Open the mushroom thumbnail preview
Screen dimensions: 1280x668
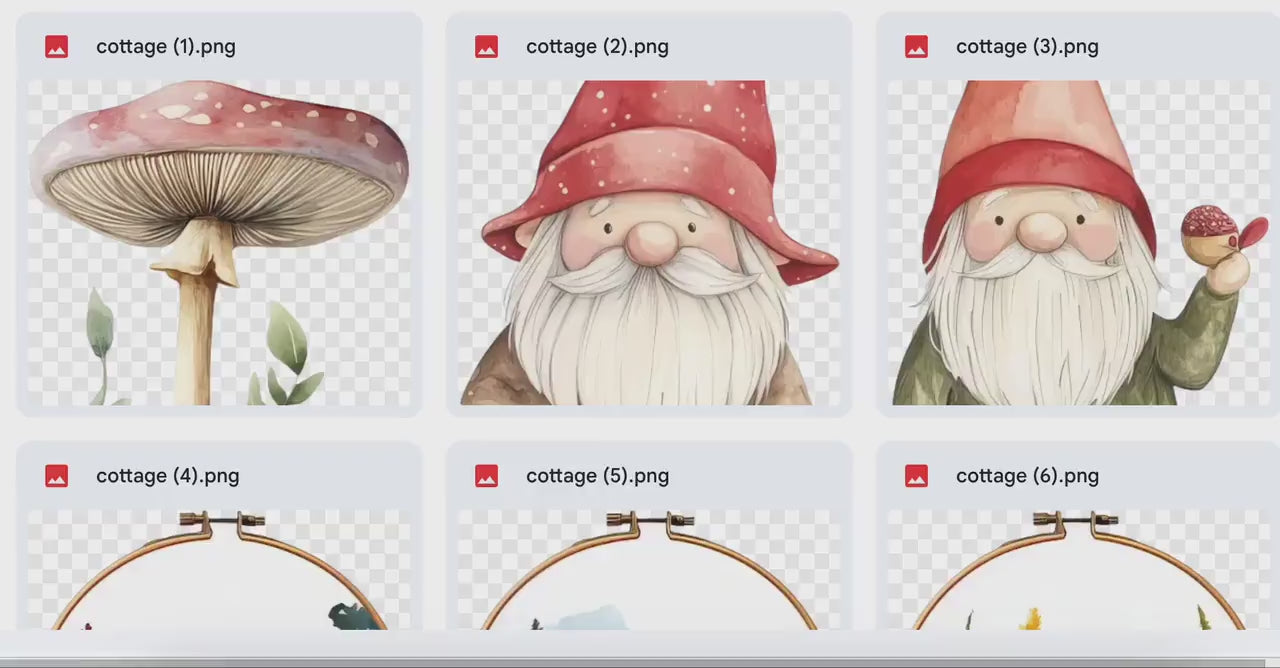[219, 242]
